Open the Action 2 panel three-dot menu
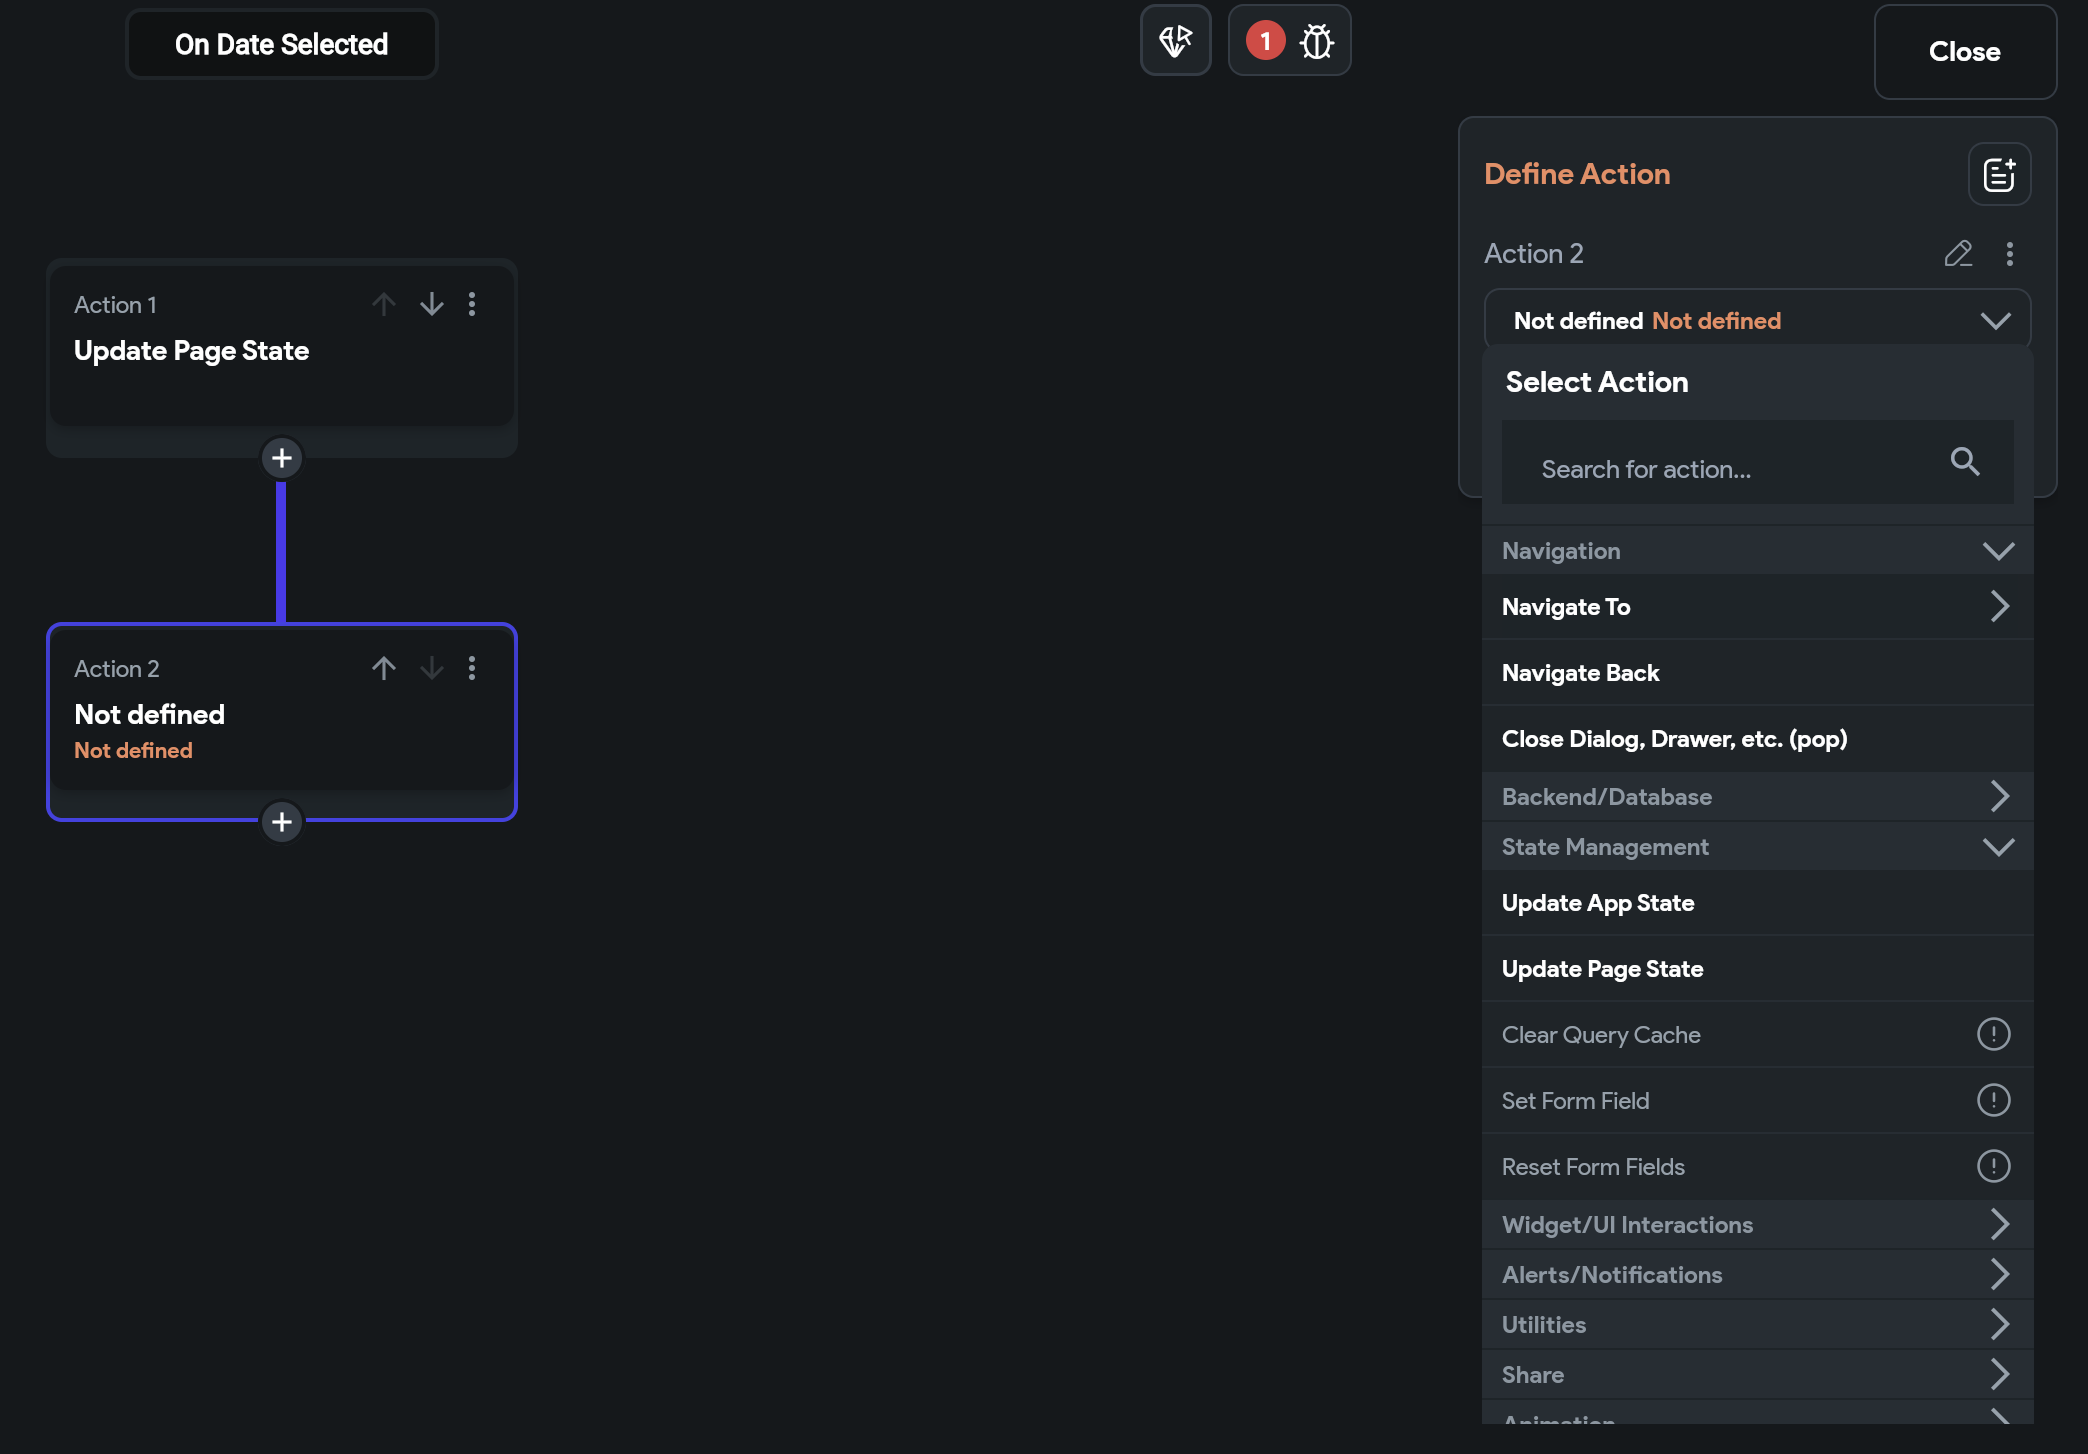Screen dimensions: 2088x1454 pyautogui.click(x=2009, y=254)
